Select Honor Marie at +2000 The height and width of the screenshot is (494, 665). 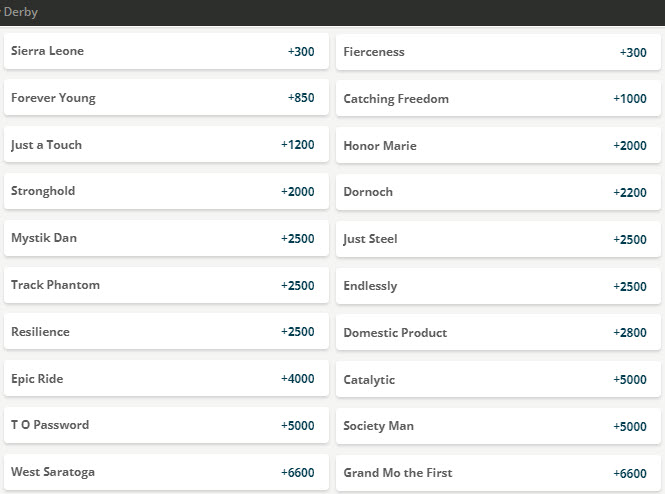(498, 146)
